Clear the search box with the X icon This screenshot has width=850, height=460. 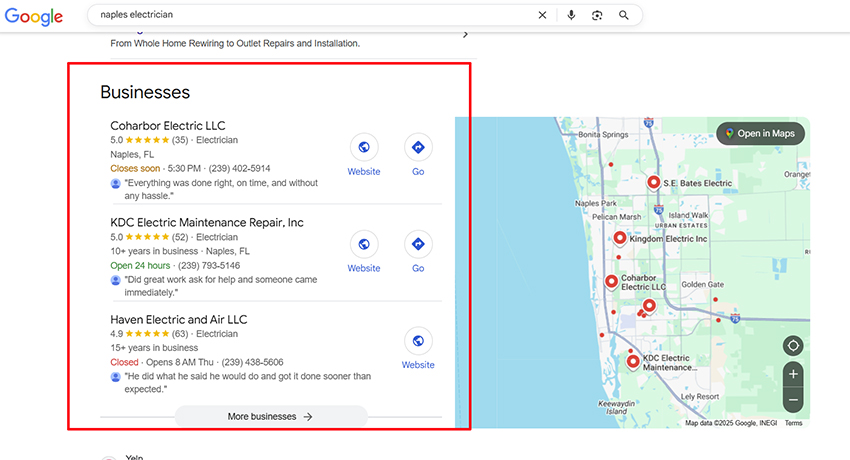point(542,15)
